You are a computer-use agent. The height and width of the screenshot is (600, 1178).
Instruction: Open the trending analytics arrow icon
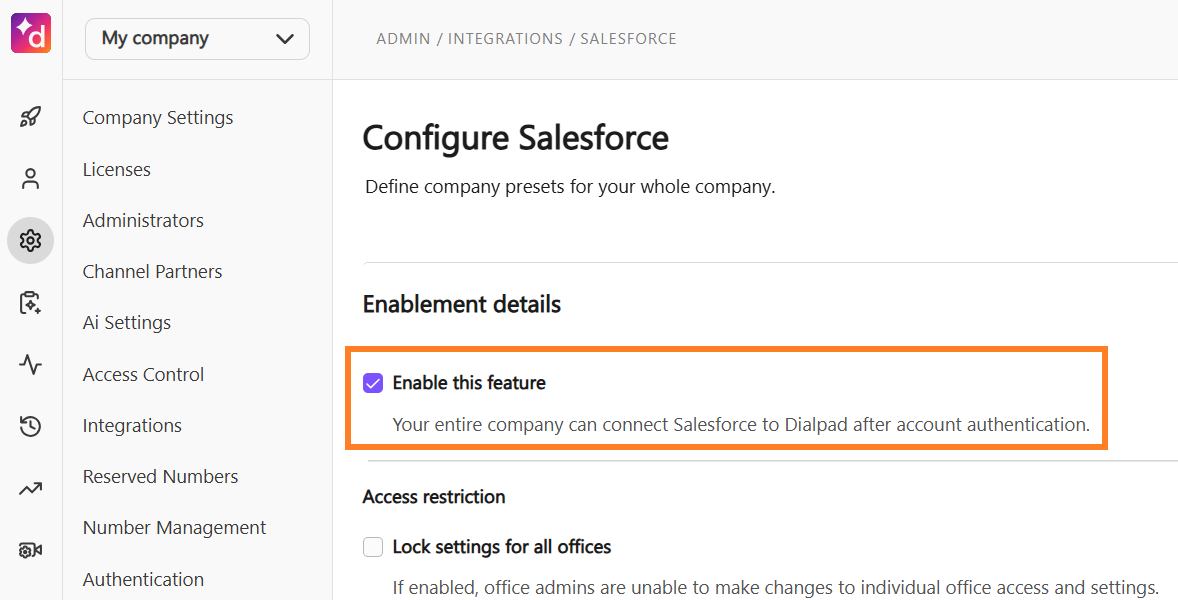click(30, 489)
